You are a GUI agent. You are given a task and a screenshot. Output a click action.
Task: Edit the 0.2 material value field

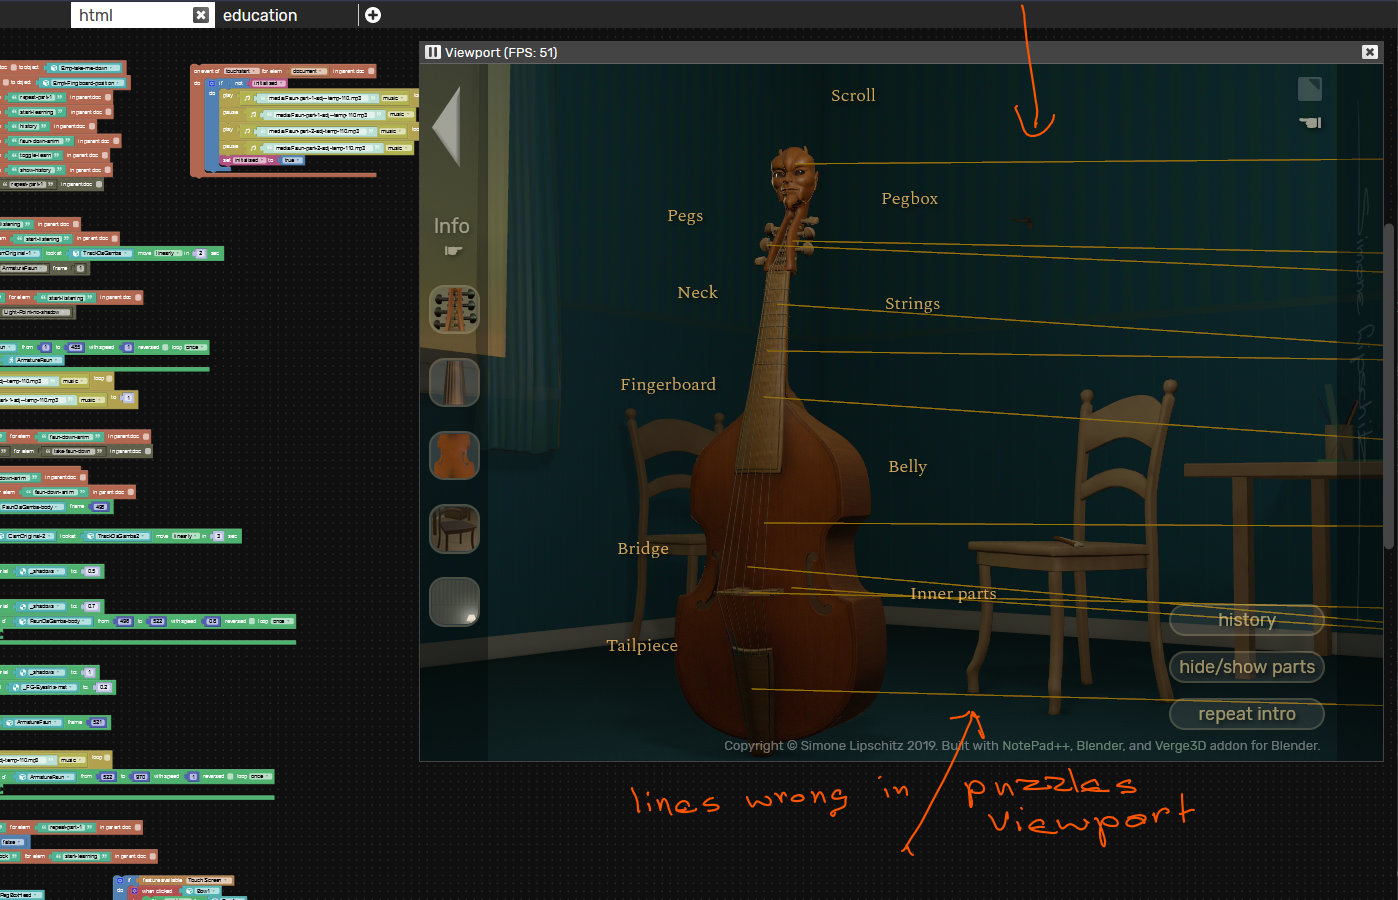click(103, 687)
